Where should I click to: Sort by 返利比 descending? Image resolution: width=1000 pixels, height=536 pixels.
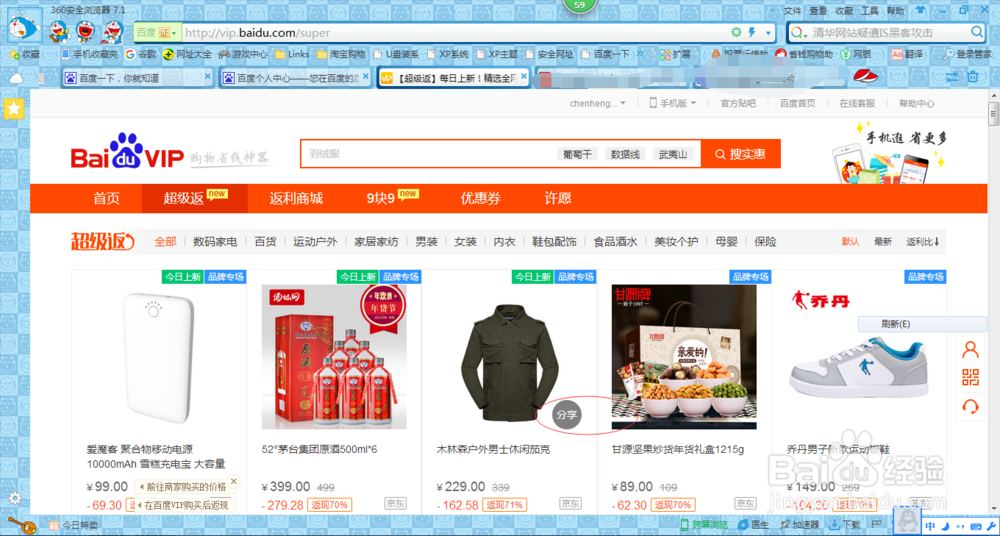tap(923, 242)
